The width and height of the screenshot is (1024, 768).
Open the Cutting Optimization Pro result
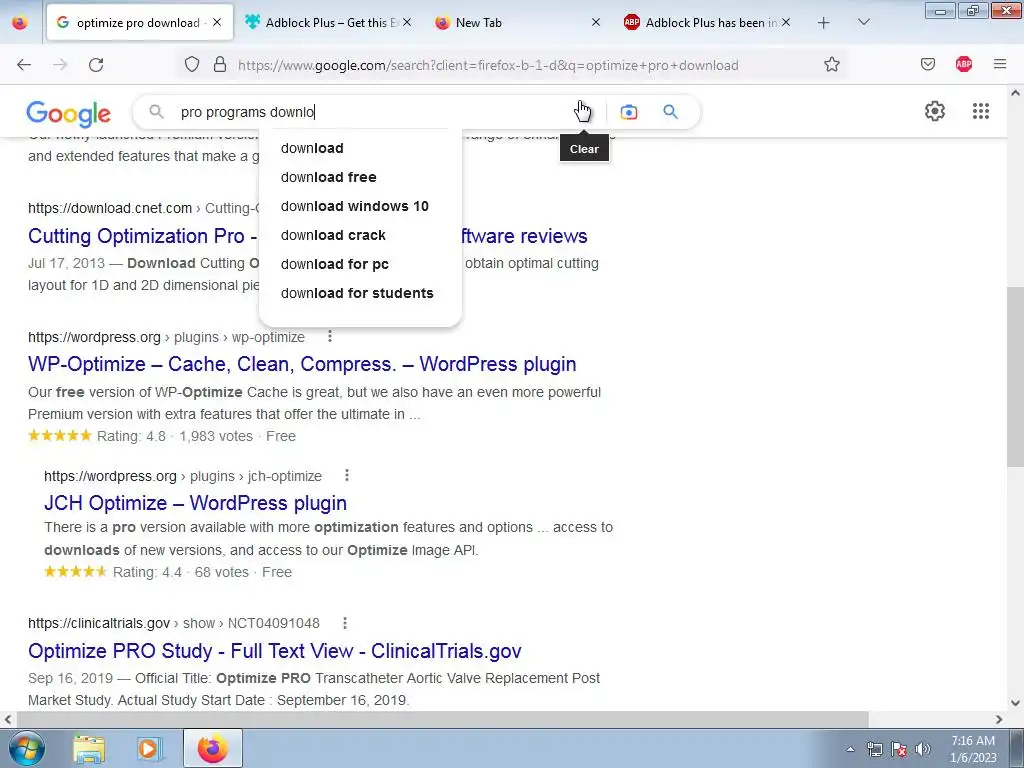(142, 236)
